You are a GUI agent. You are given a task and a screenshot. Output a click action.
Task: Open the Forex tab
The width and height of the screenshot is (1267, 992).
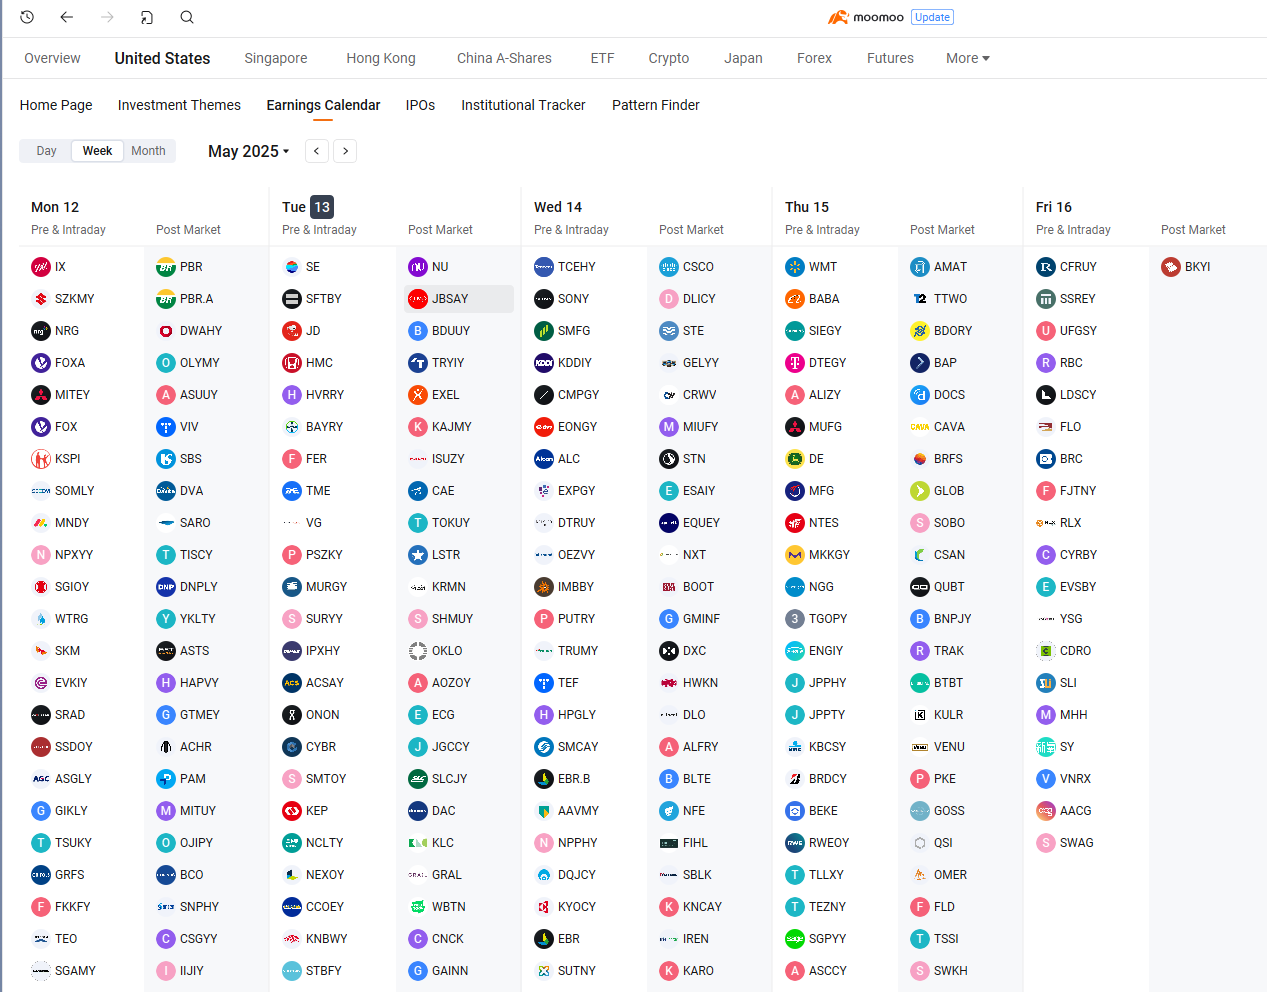[814, 58]
